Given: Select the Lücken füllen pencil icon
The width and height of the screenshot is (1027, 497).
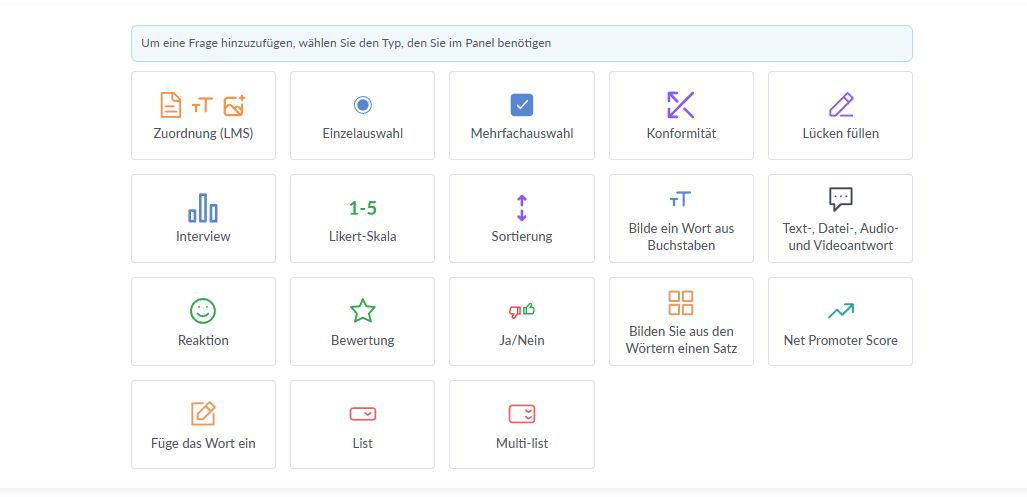Looking at the screenshot, I should pos(840,105).
